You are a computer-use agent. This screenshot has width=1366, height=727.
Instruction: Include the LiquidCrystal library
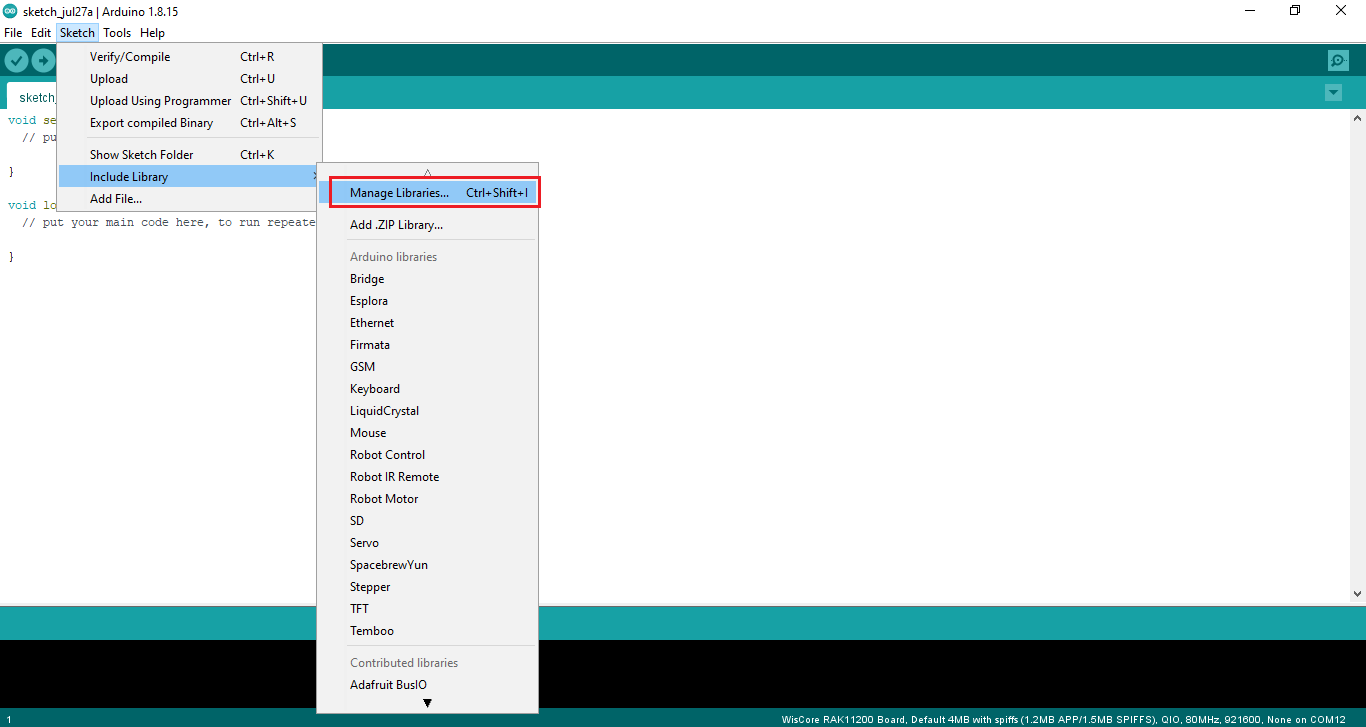click(x=428, y=411)
